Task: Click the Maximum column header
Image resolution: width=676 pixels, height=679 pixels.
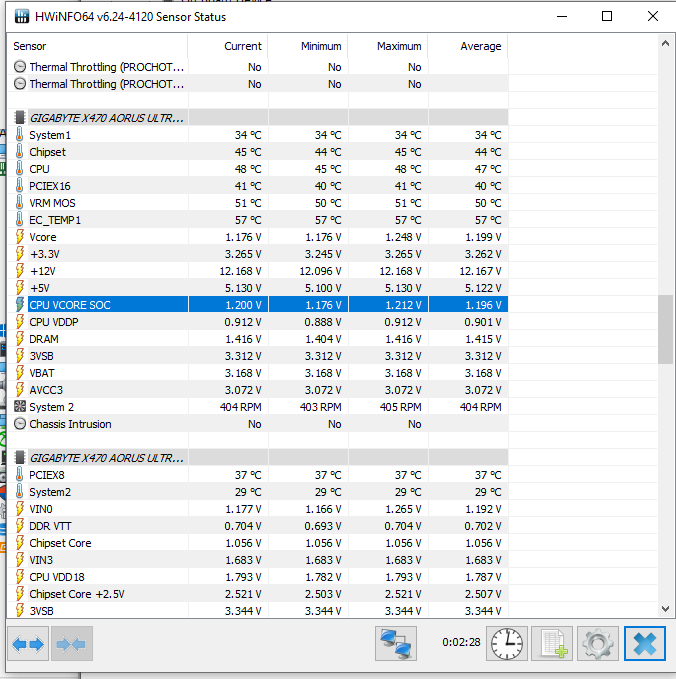Action: coord(388,46)
